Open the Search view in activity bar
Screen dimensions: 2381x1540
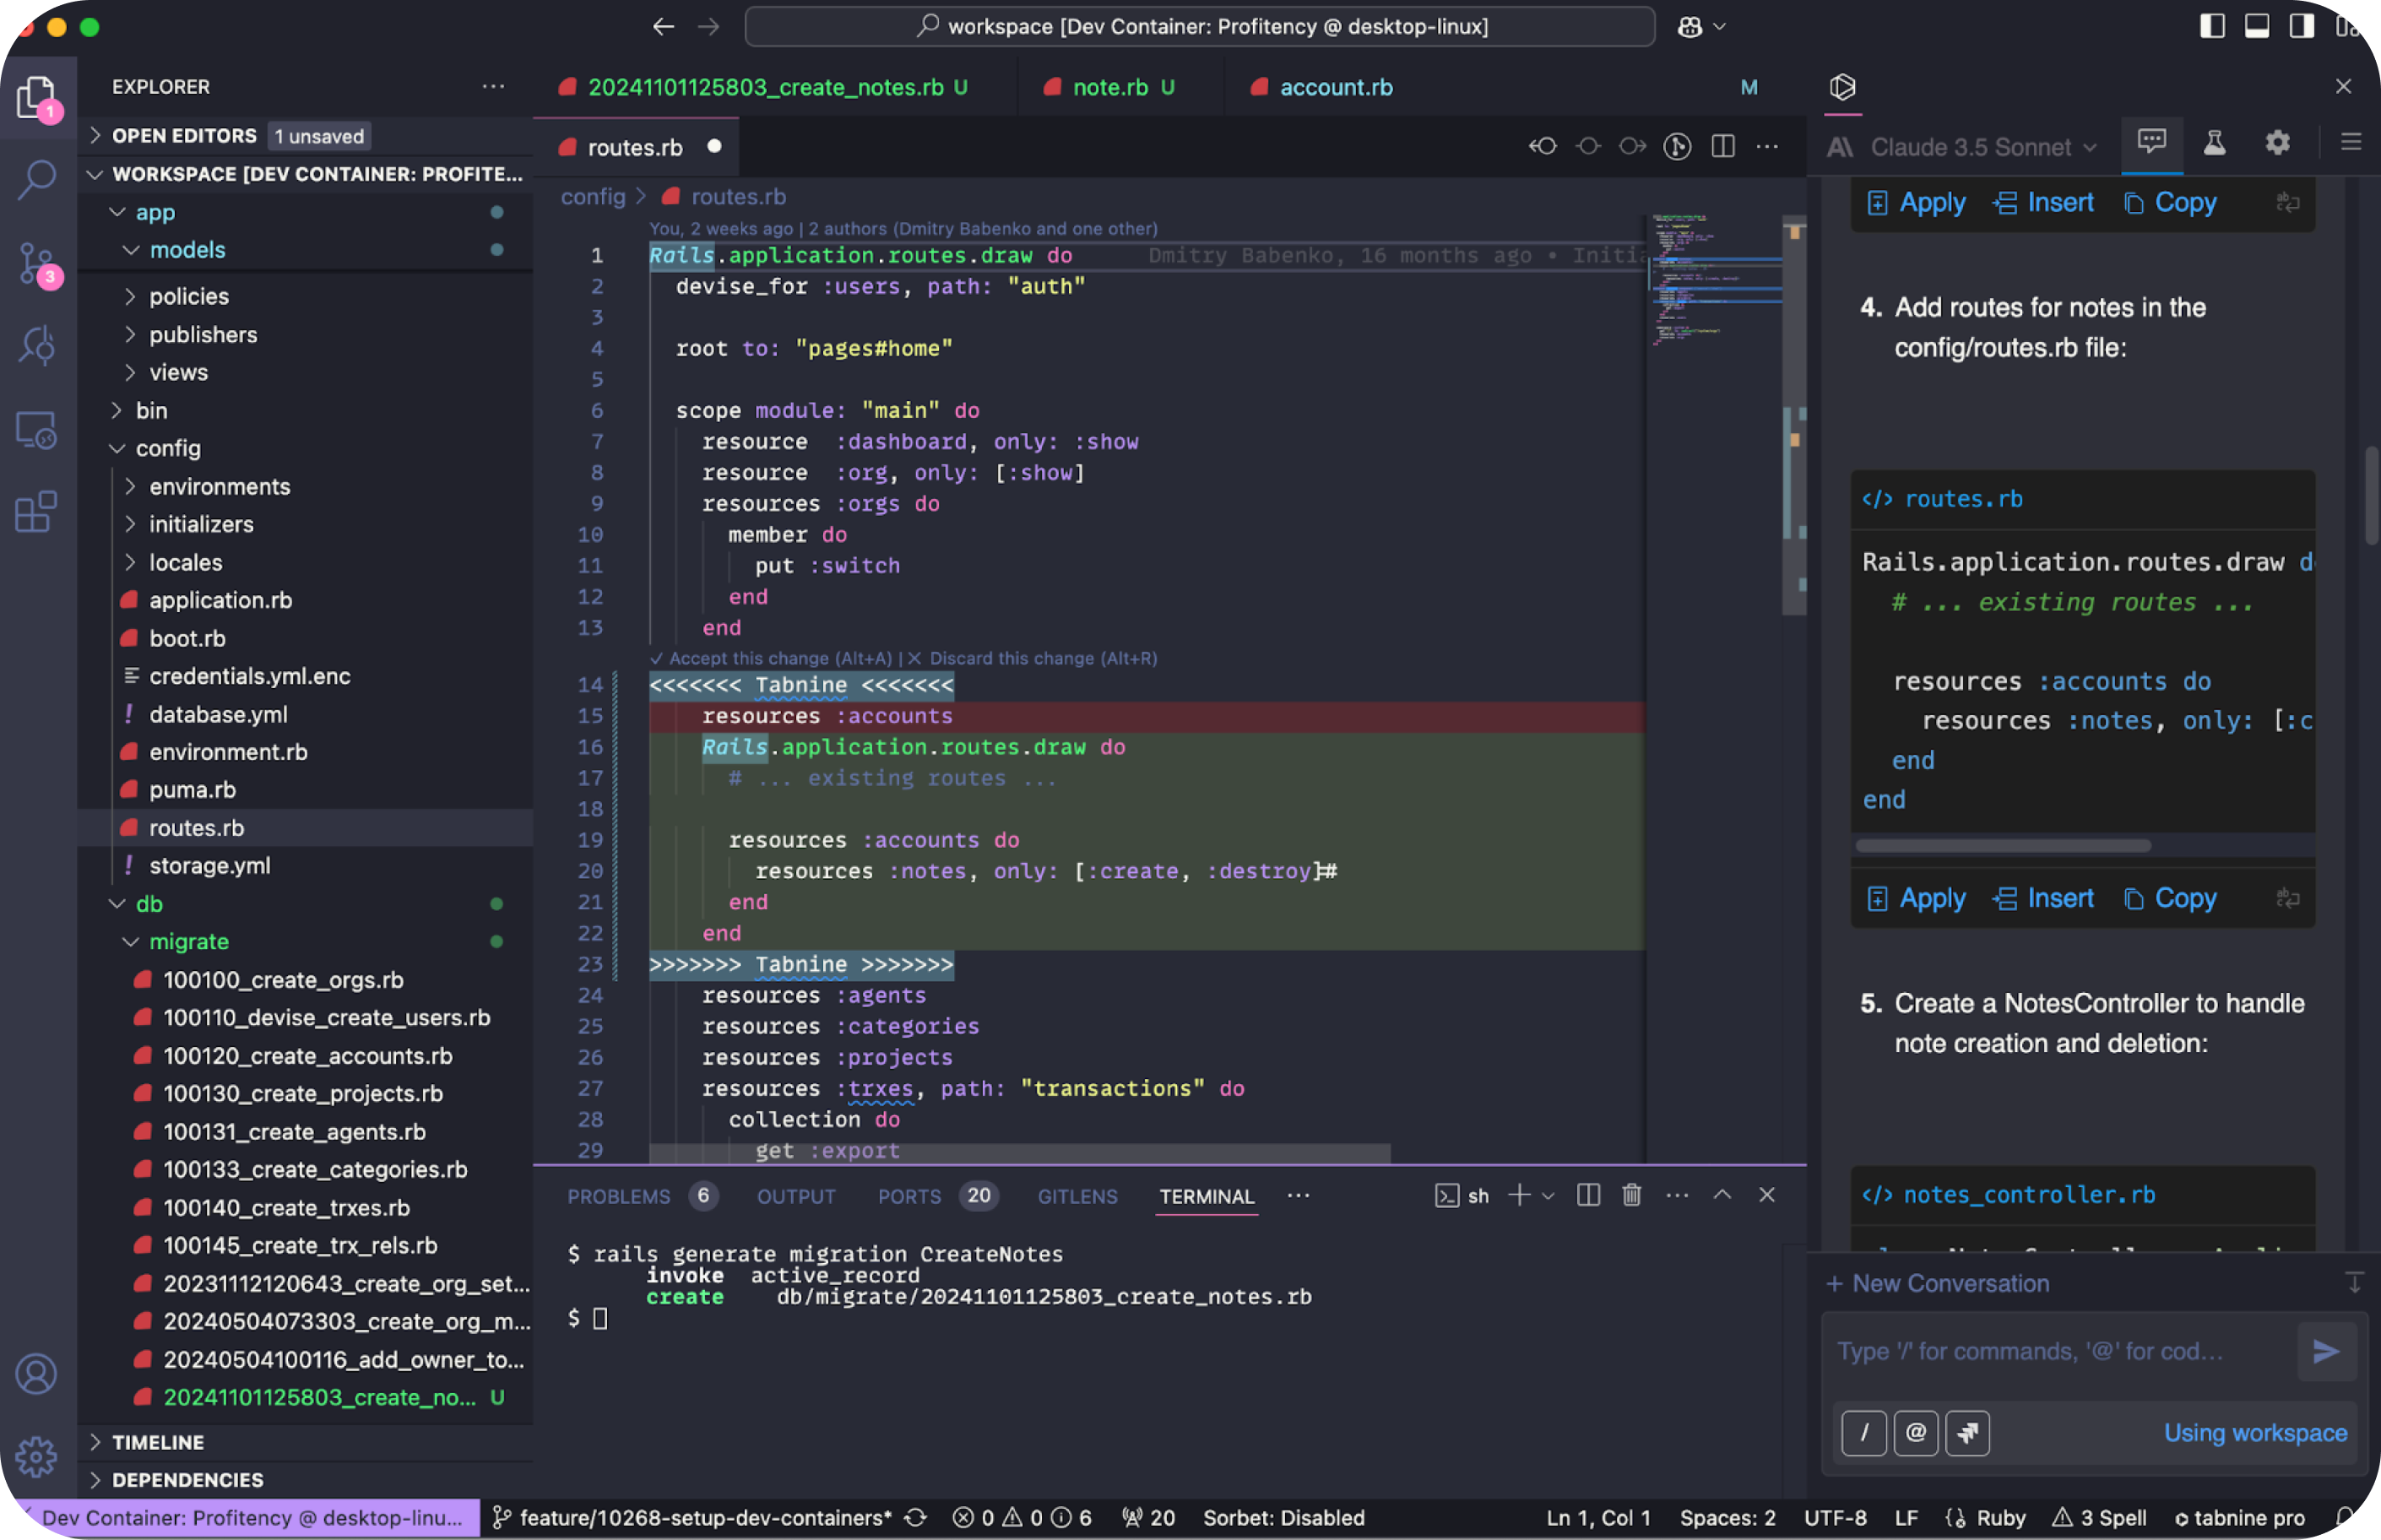37,180
